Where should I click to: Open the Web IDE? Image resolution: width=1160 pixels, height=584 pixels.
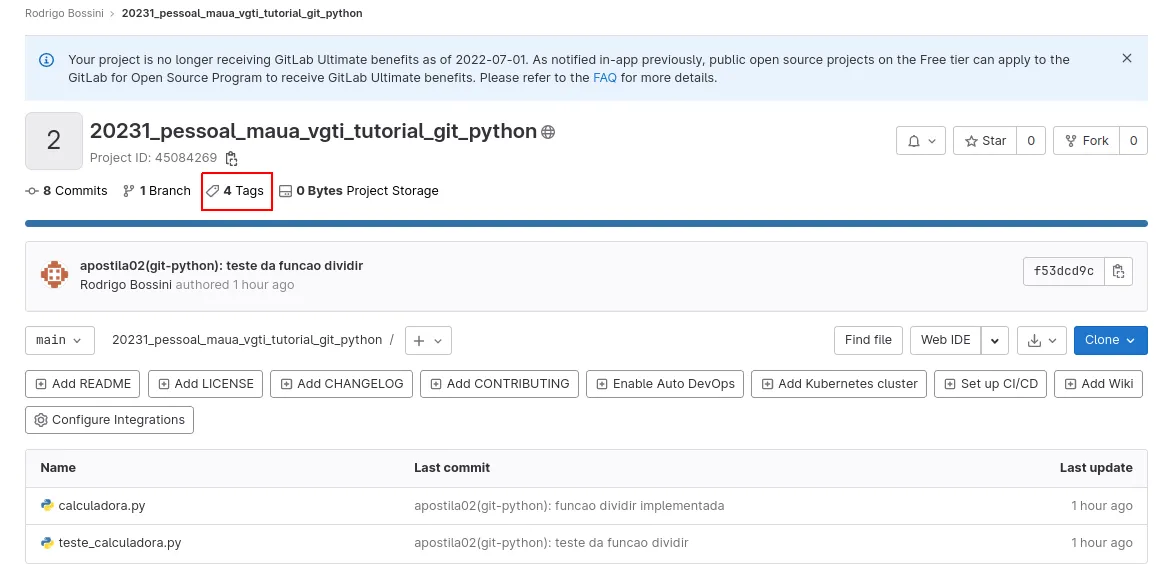point(945,340)
